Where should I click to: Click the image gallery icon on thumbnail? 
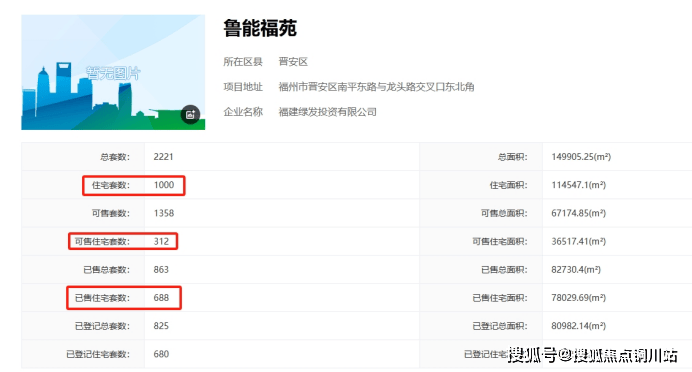[x=190, y=115]
